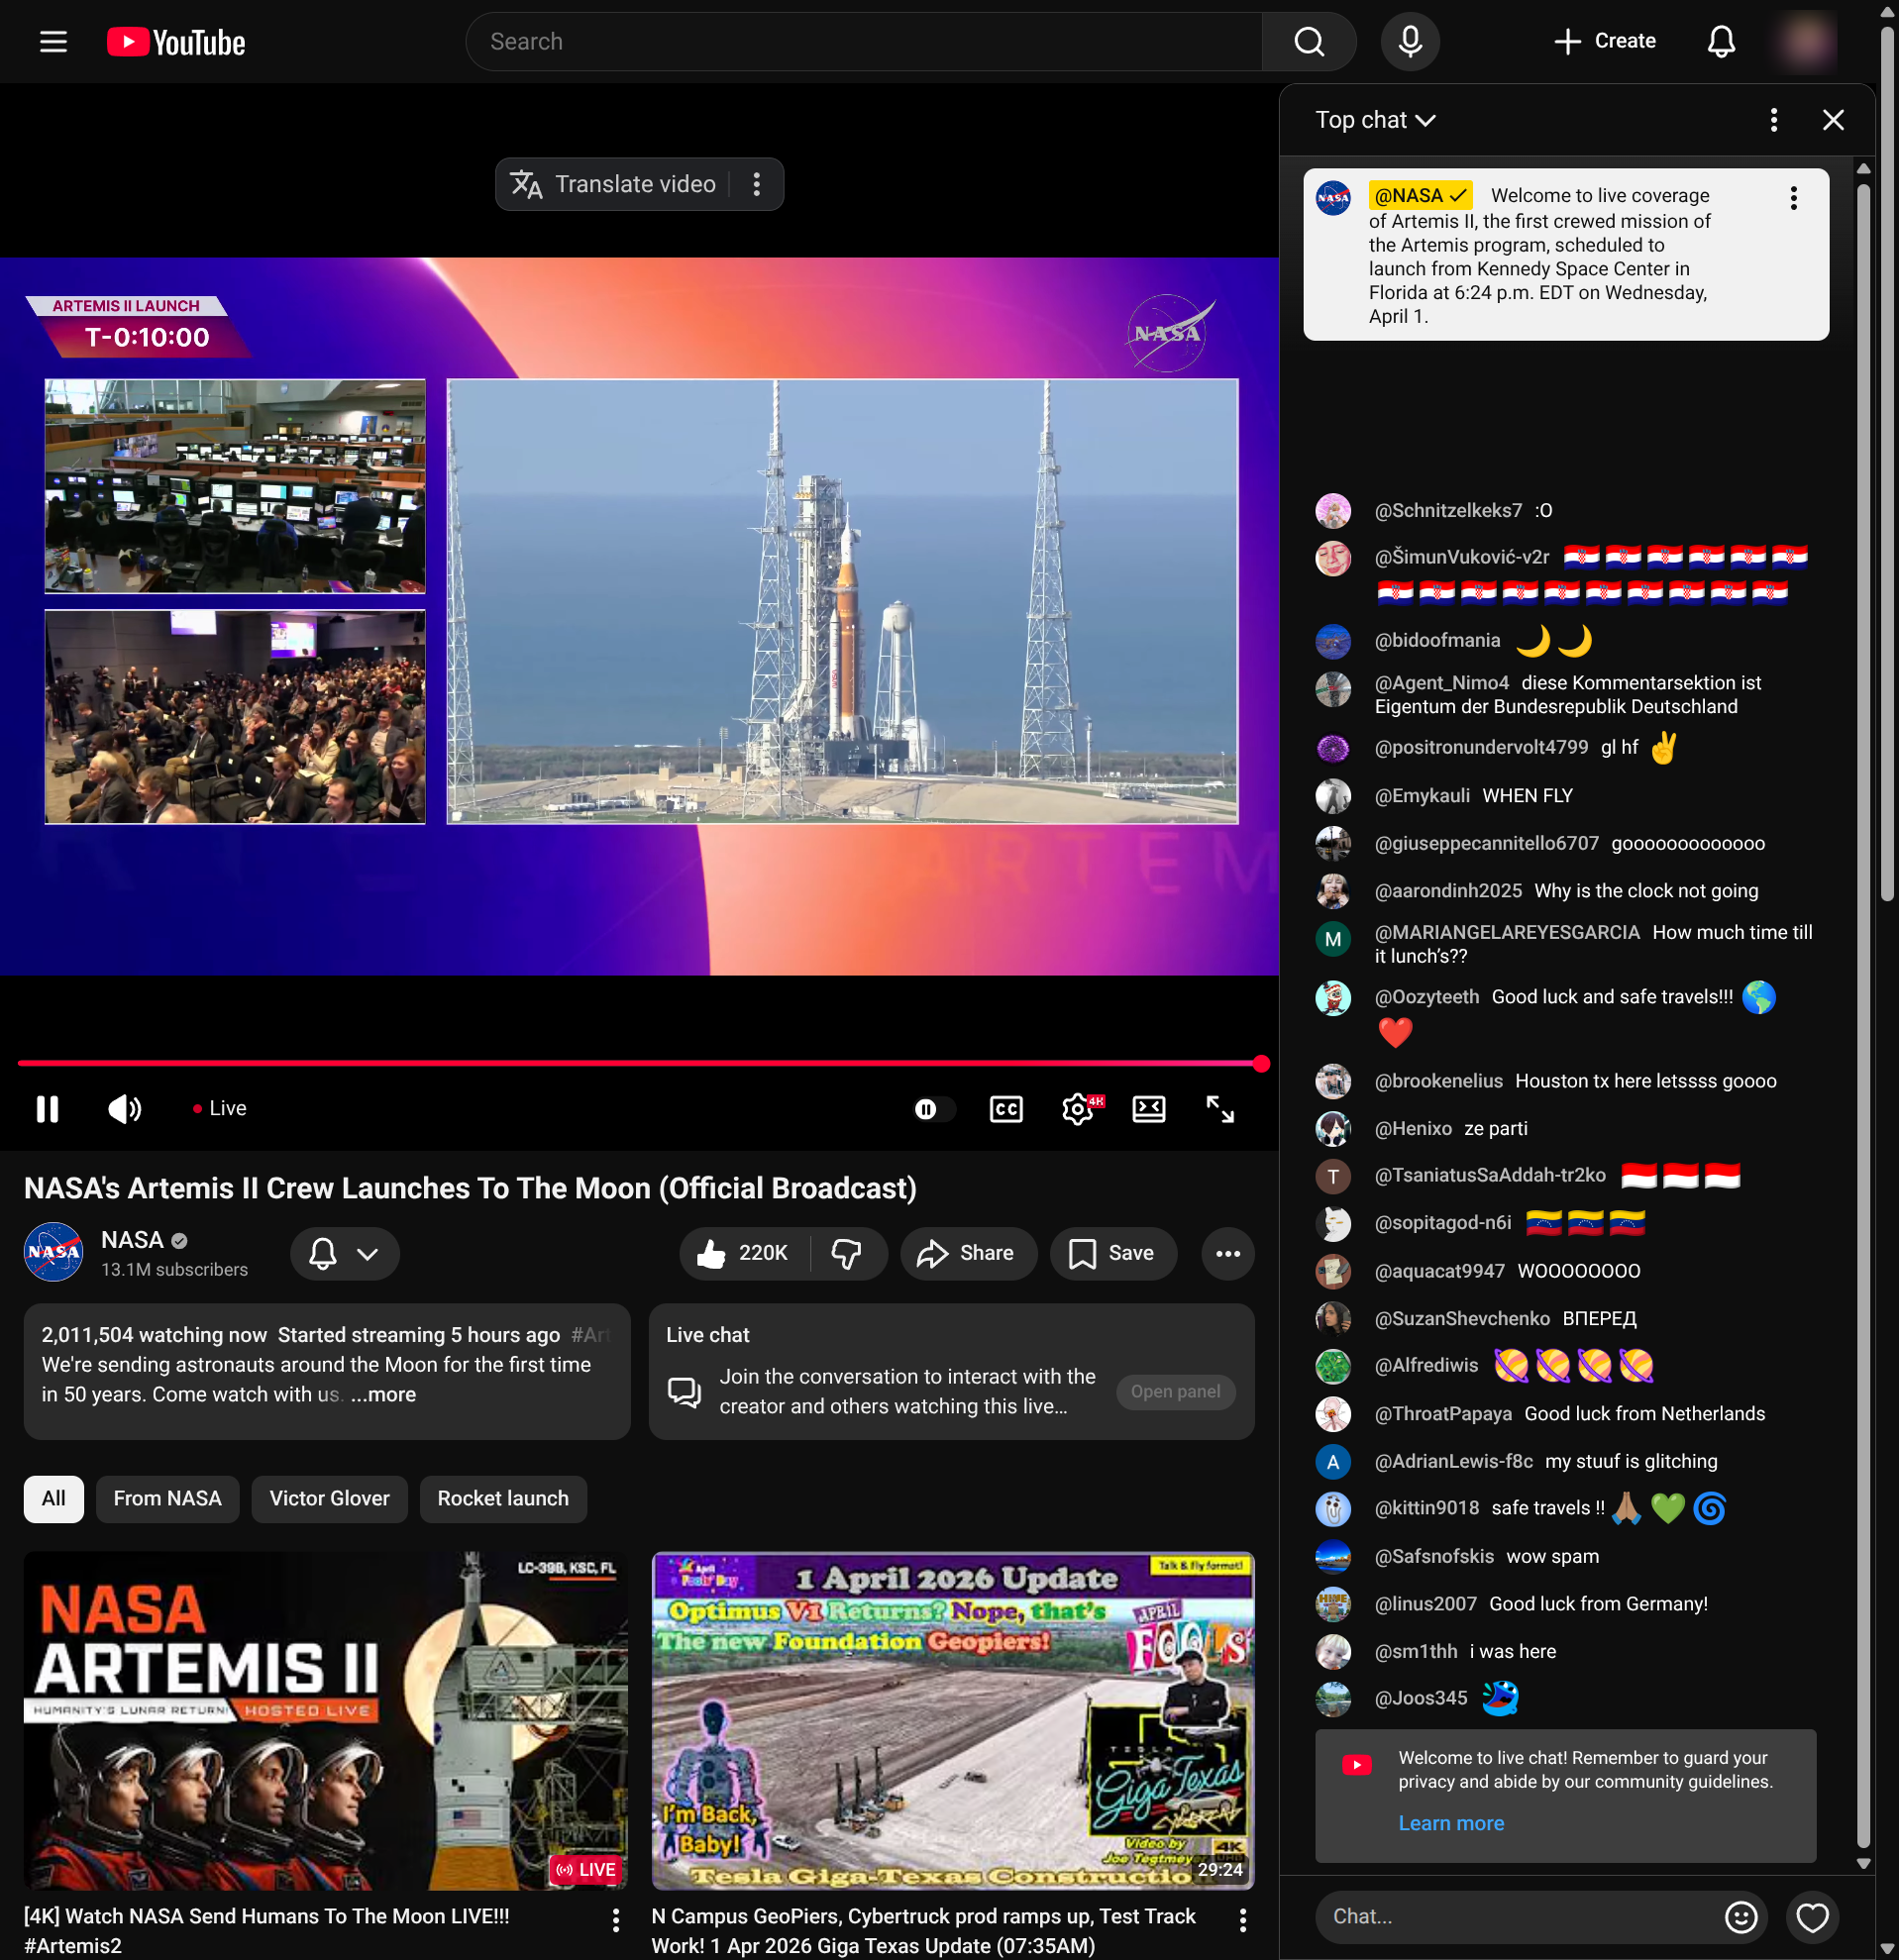Viewport: 1899px width, 1960px height.
Task: Start voice search with microphone
Action: tap(1410, 42)
